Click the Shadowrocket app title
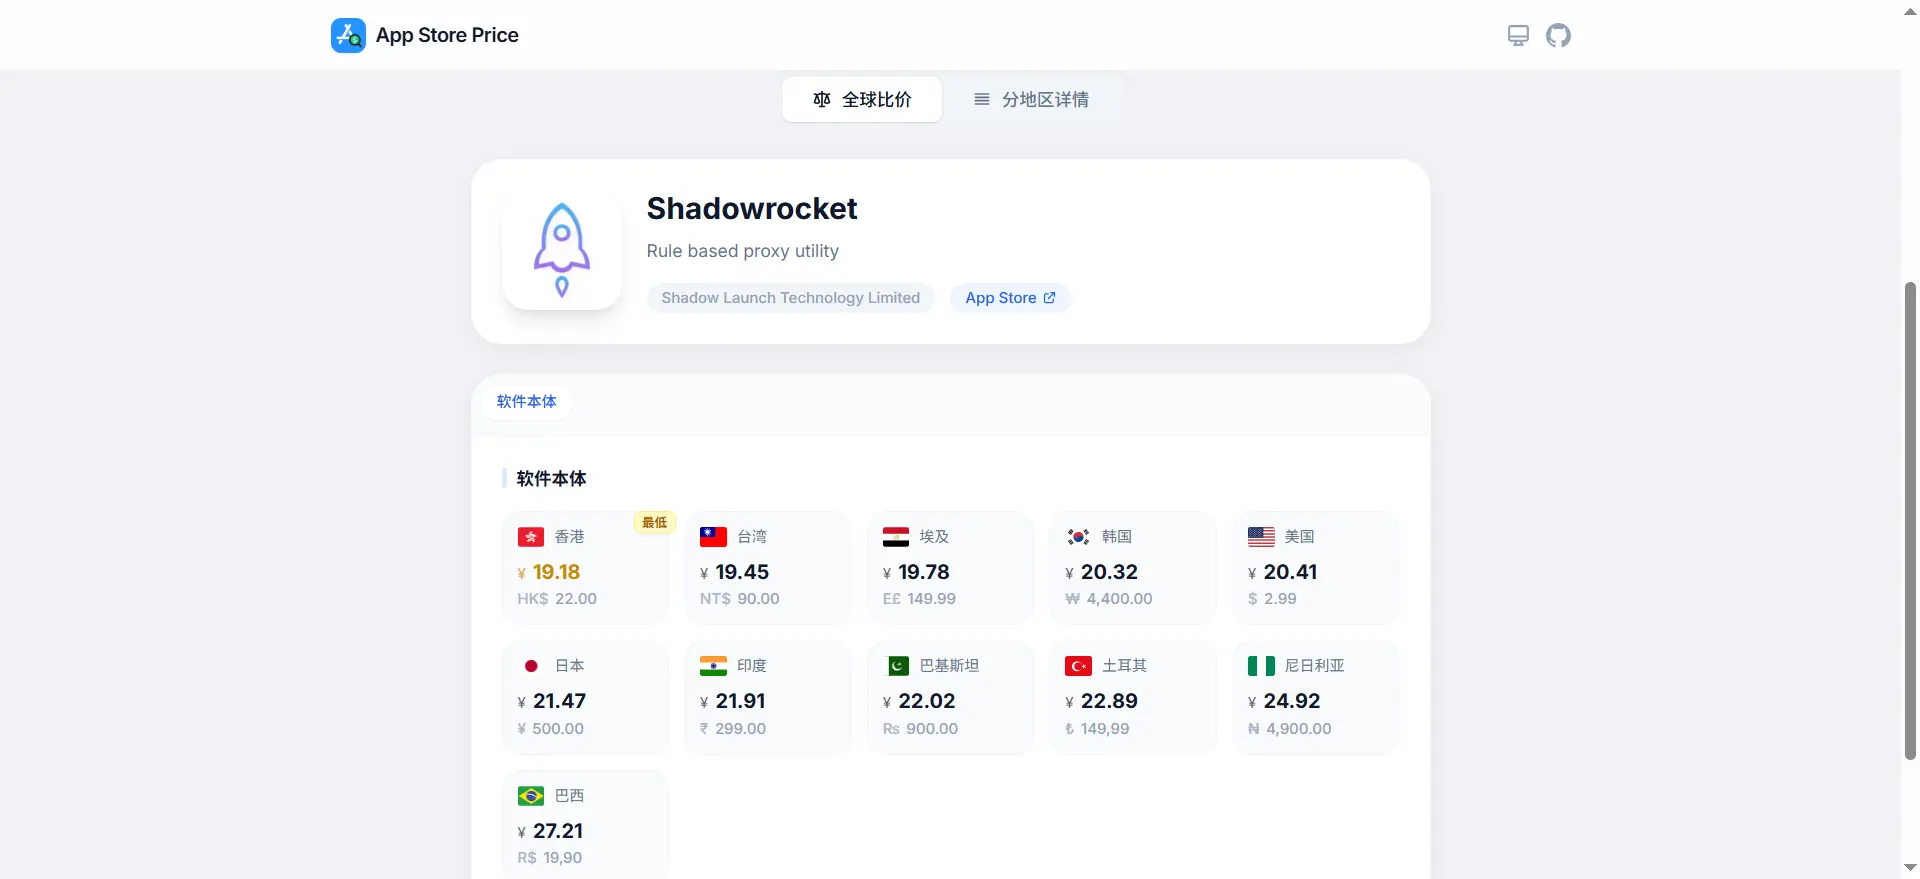The width and height of the screenshot is (1920, 879). (x=752, y=208)
